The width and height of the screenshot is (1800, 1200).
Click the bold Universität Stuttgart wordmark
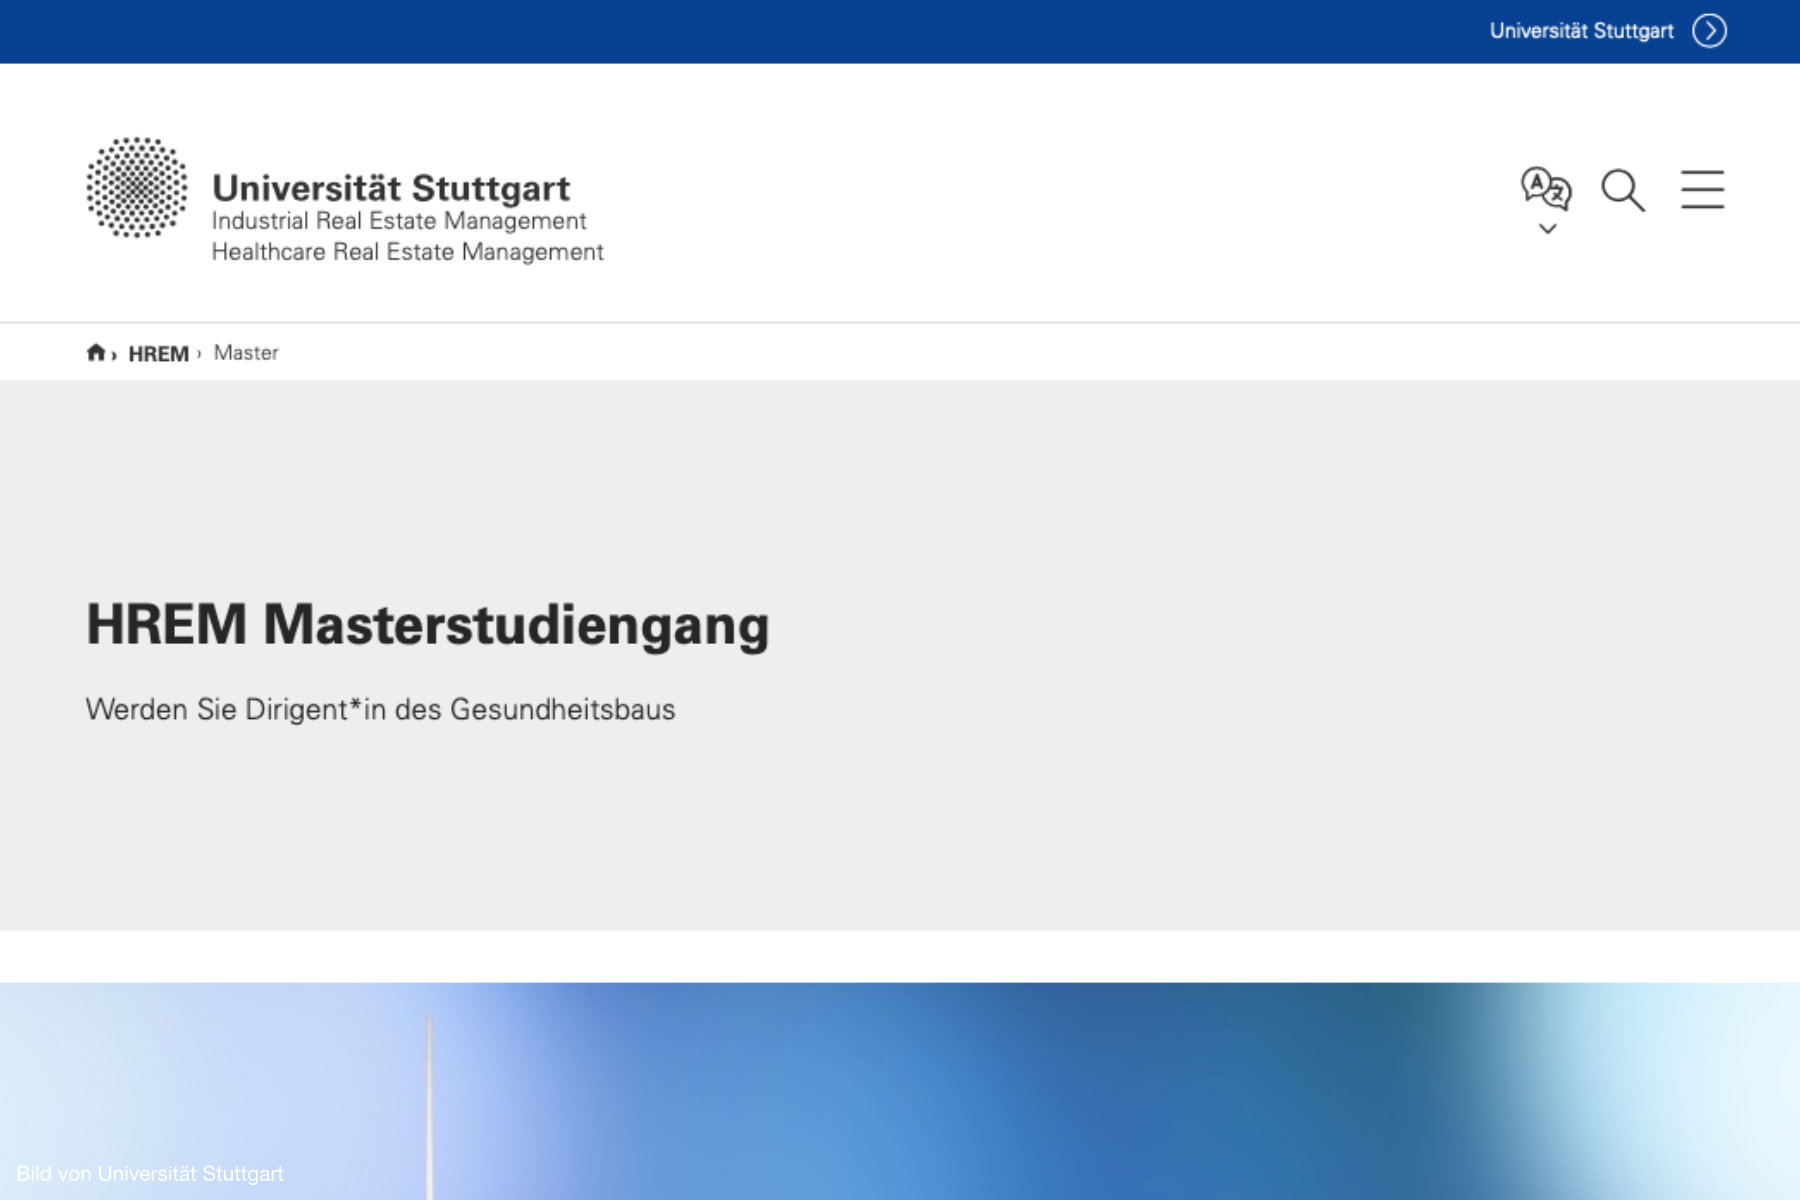[391, 187]
